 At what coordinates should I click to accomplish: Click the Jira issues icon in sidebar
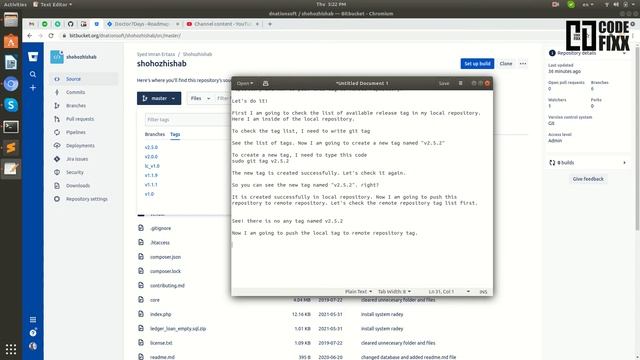(x=57, y=159)
